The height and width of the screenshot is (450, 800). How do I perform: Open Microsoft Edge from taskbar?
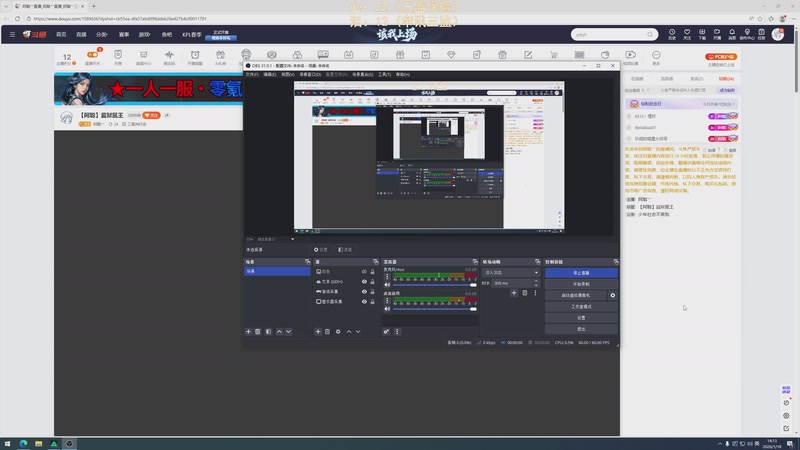(x=23, y=444)
